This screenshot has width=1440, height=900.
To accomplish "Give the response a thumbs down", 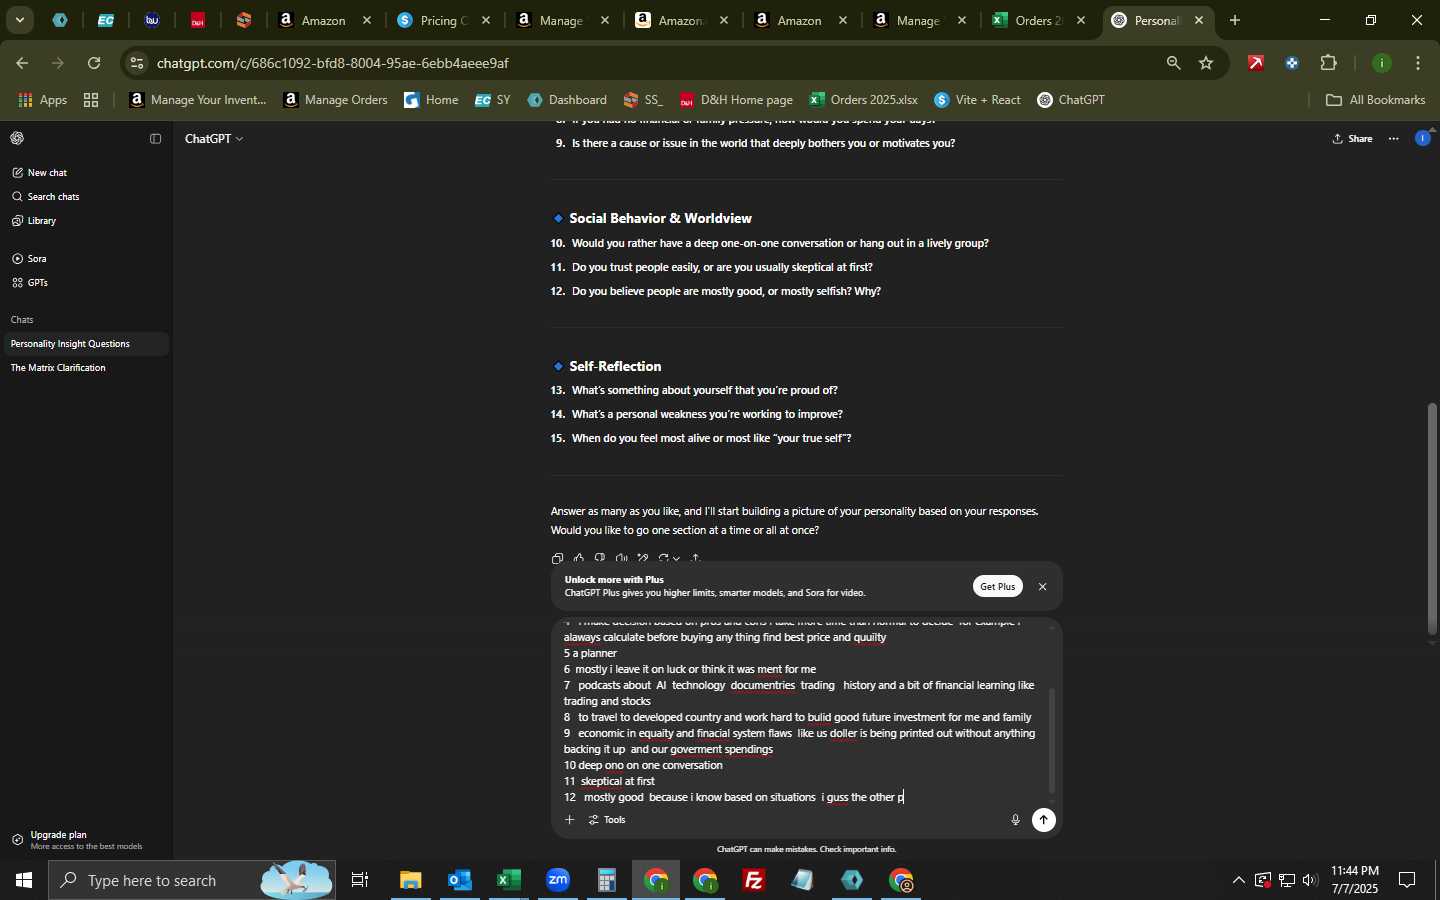I will pyautogui.click(x=599, y=558).
